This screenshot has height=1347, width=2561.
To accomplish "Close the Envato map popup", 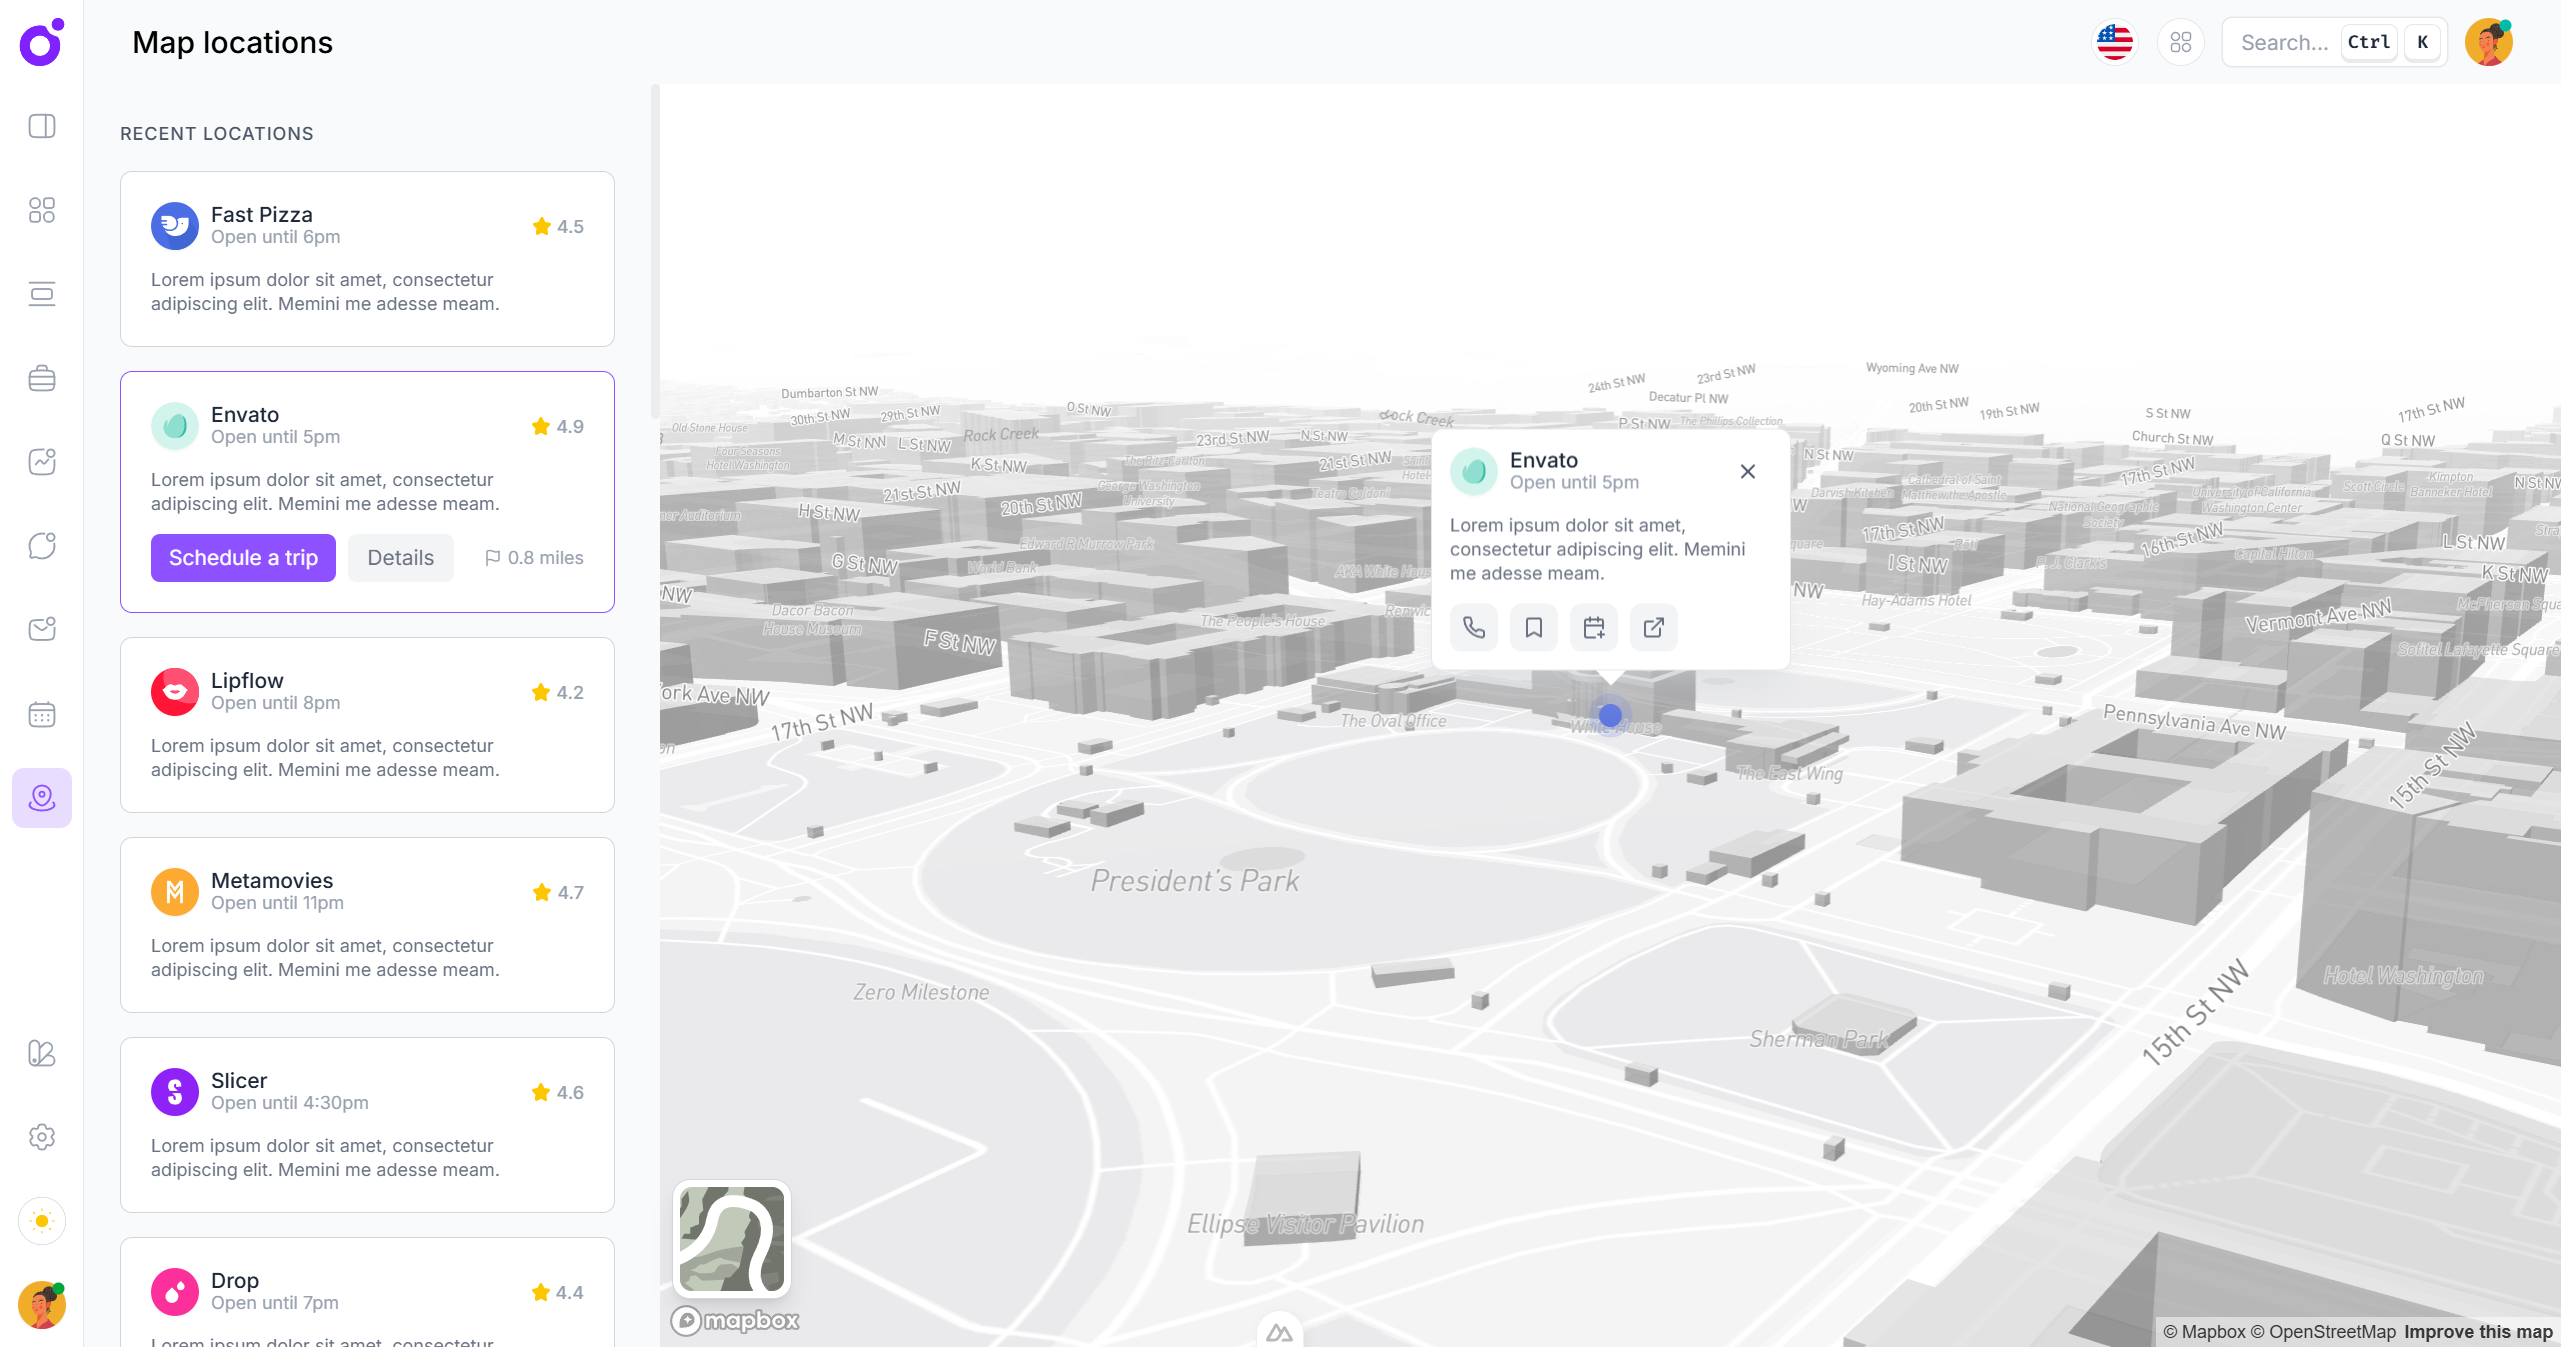I will coord(1747,471).
